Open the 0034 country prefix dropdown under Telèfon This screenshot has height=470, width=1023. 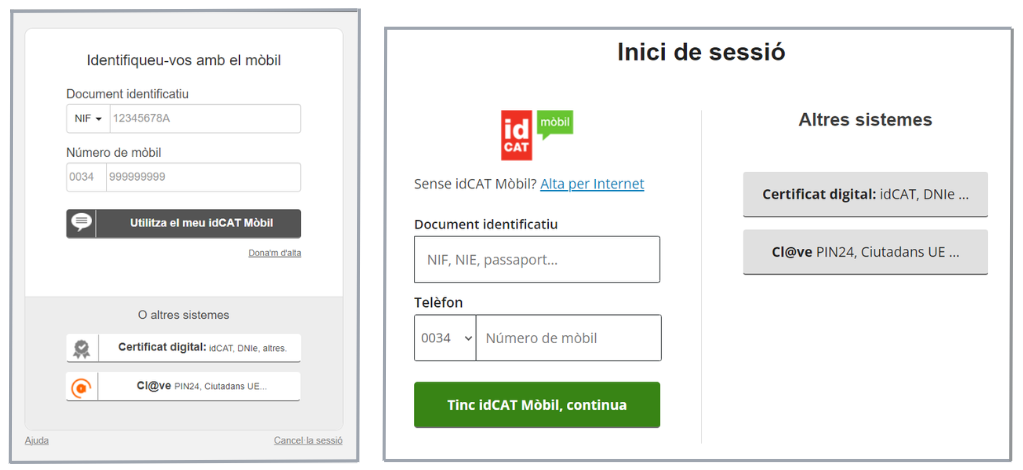pyautogui.click(x=445, y=338)
